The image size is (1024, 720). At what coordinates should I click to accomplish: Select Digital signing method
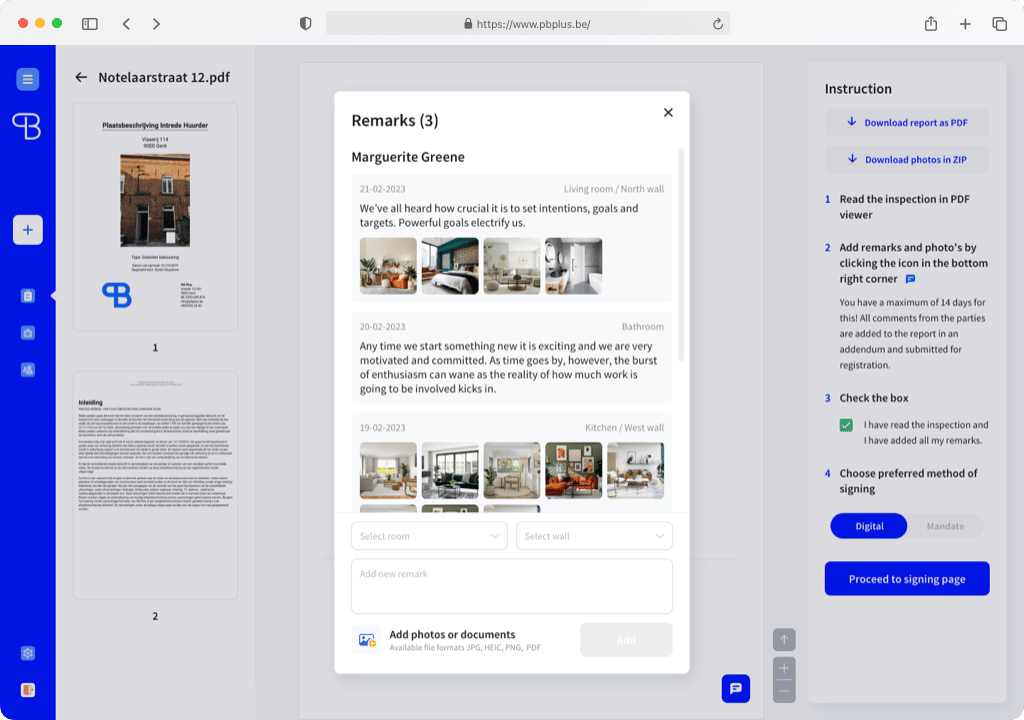(869, 526)
